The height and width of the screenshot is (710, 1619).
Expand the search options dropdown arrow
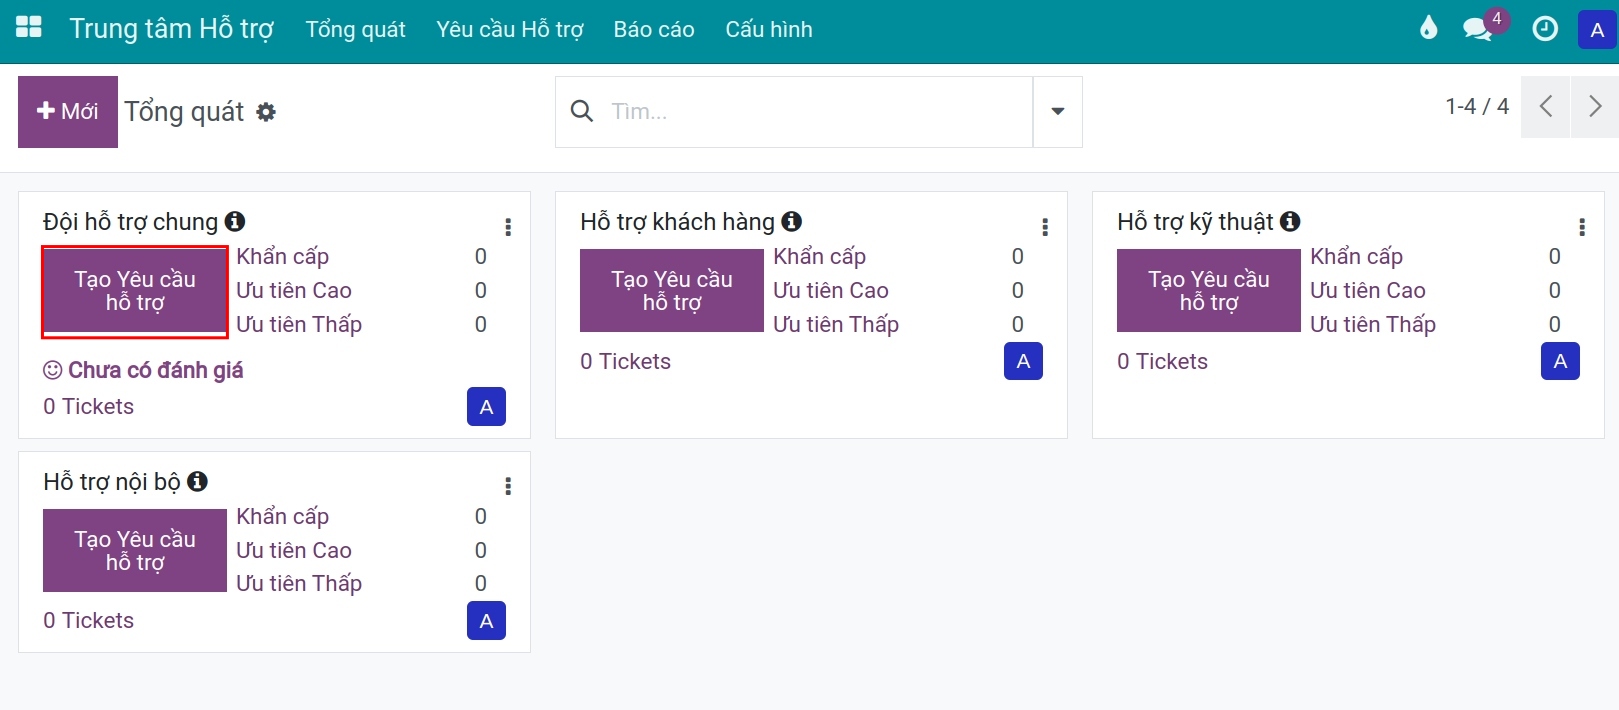pos(1058,111)
